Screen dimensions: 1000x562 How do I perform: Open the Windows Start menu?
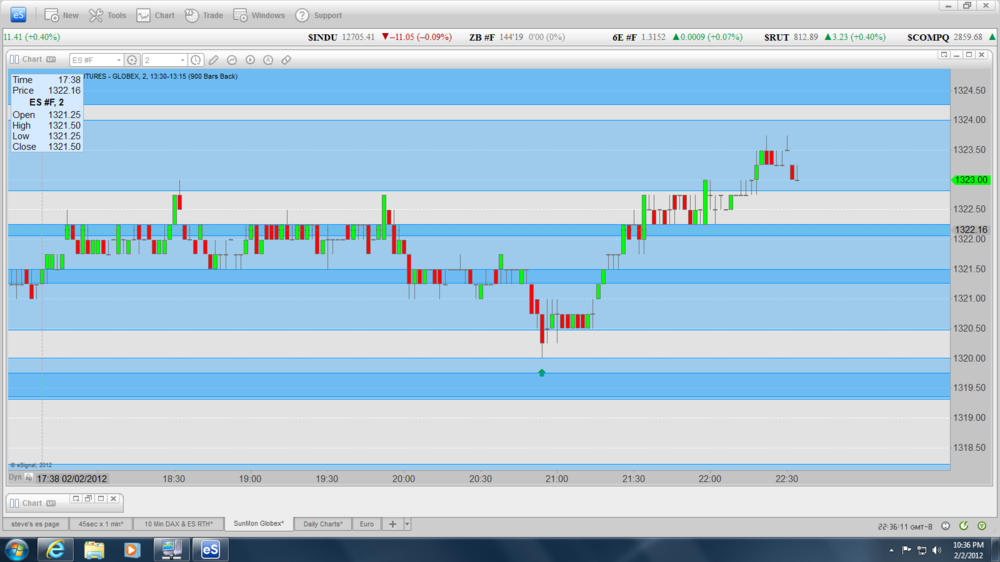click(16, 550)
